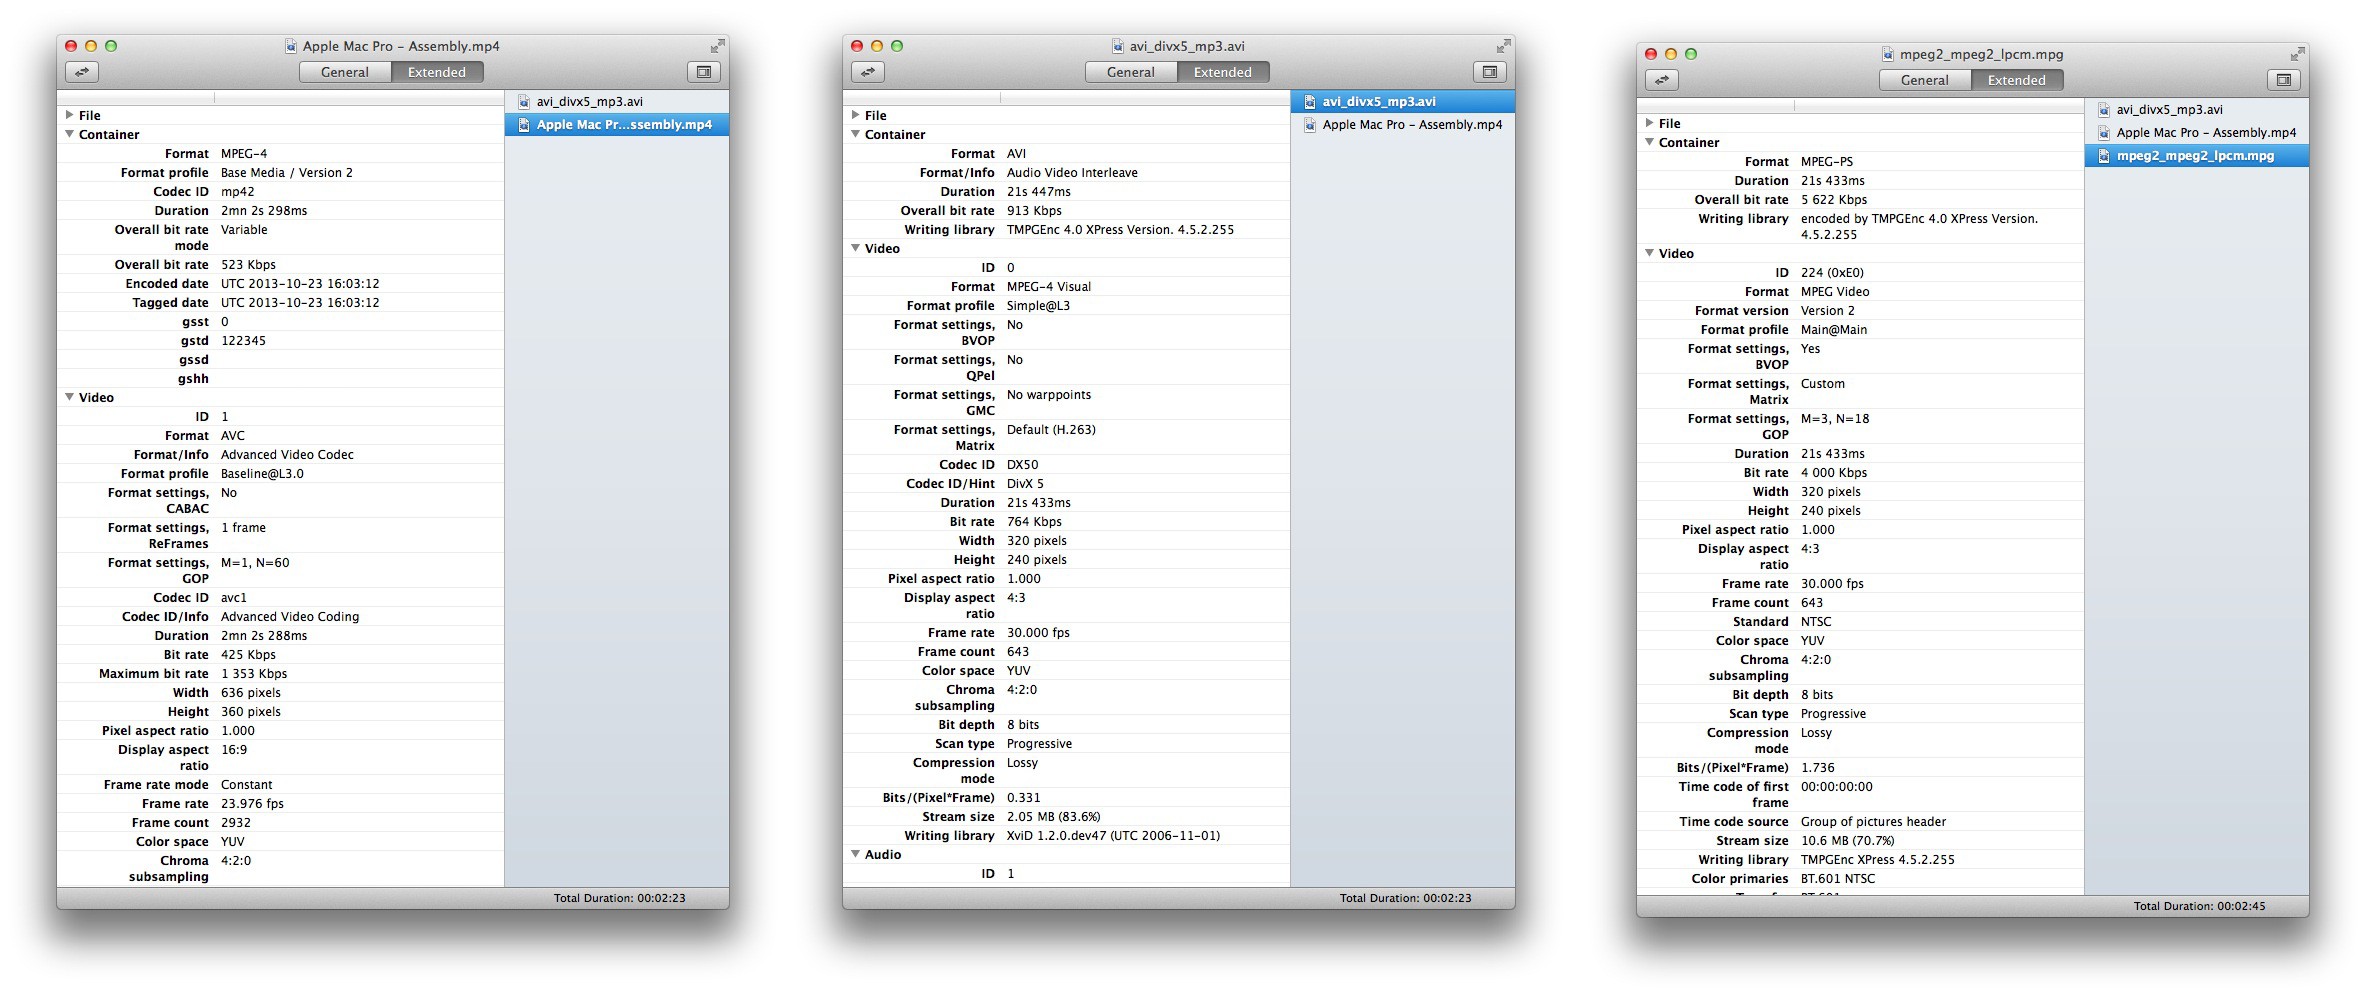Click the fullscreen arrows icon in mpeg2_mpeg2_lpcm.mpg window
Viewport: 2358px width, 988px height.
pyautogui.click(x=2297, y=54)
